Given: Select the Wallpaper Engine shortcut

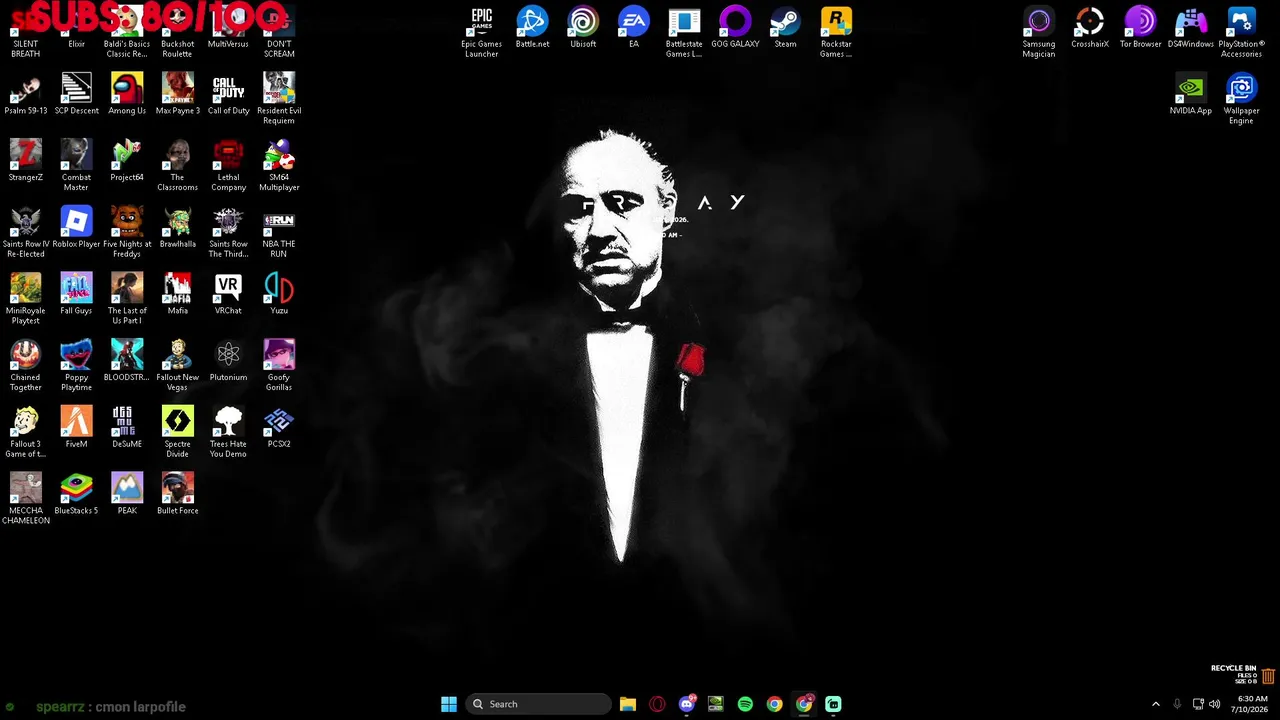Looking at the screenshot, I should tap(1241, 99).
